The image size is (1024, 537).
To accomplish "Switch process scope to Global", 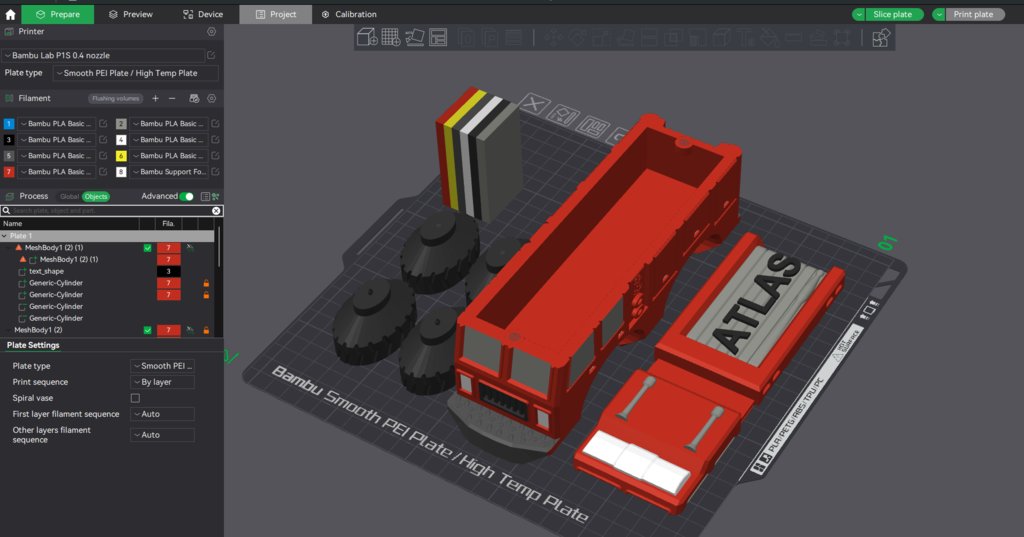I will pos(69,197).
